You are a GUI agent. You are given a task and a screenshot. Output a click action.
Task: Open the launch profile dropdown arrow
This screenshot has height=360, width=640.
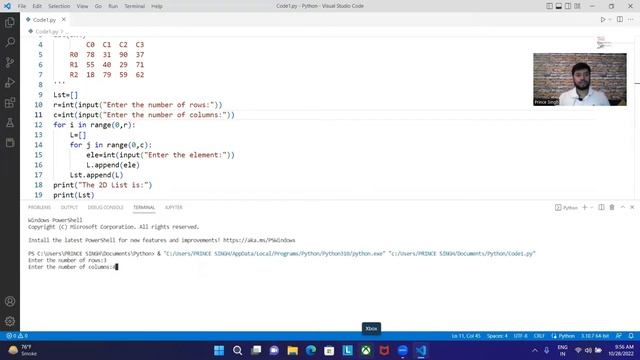point(591,207)
